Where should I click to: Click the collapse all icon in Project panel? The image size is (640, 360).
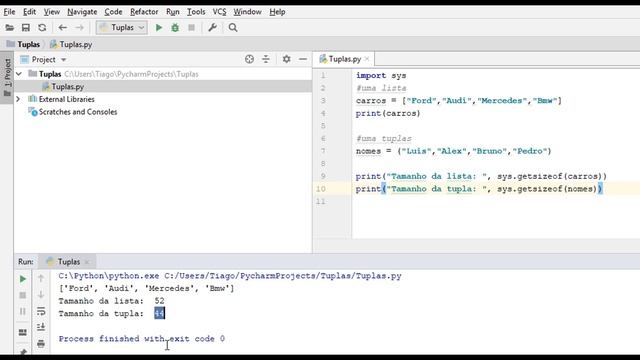tap(266, 59)
